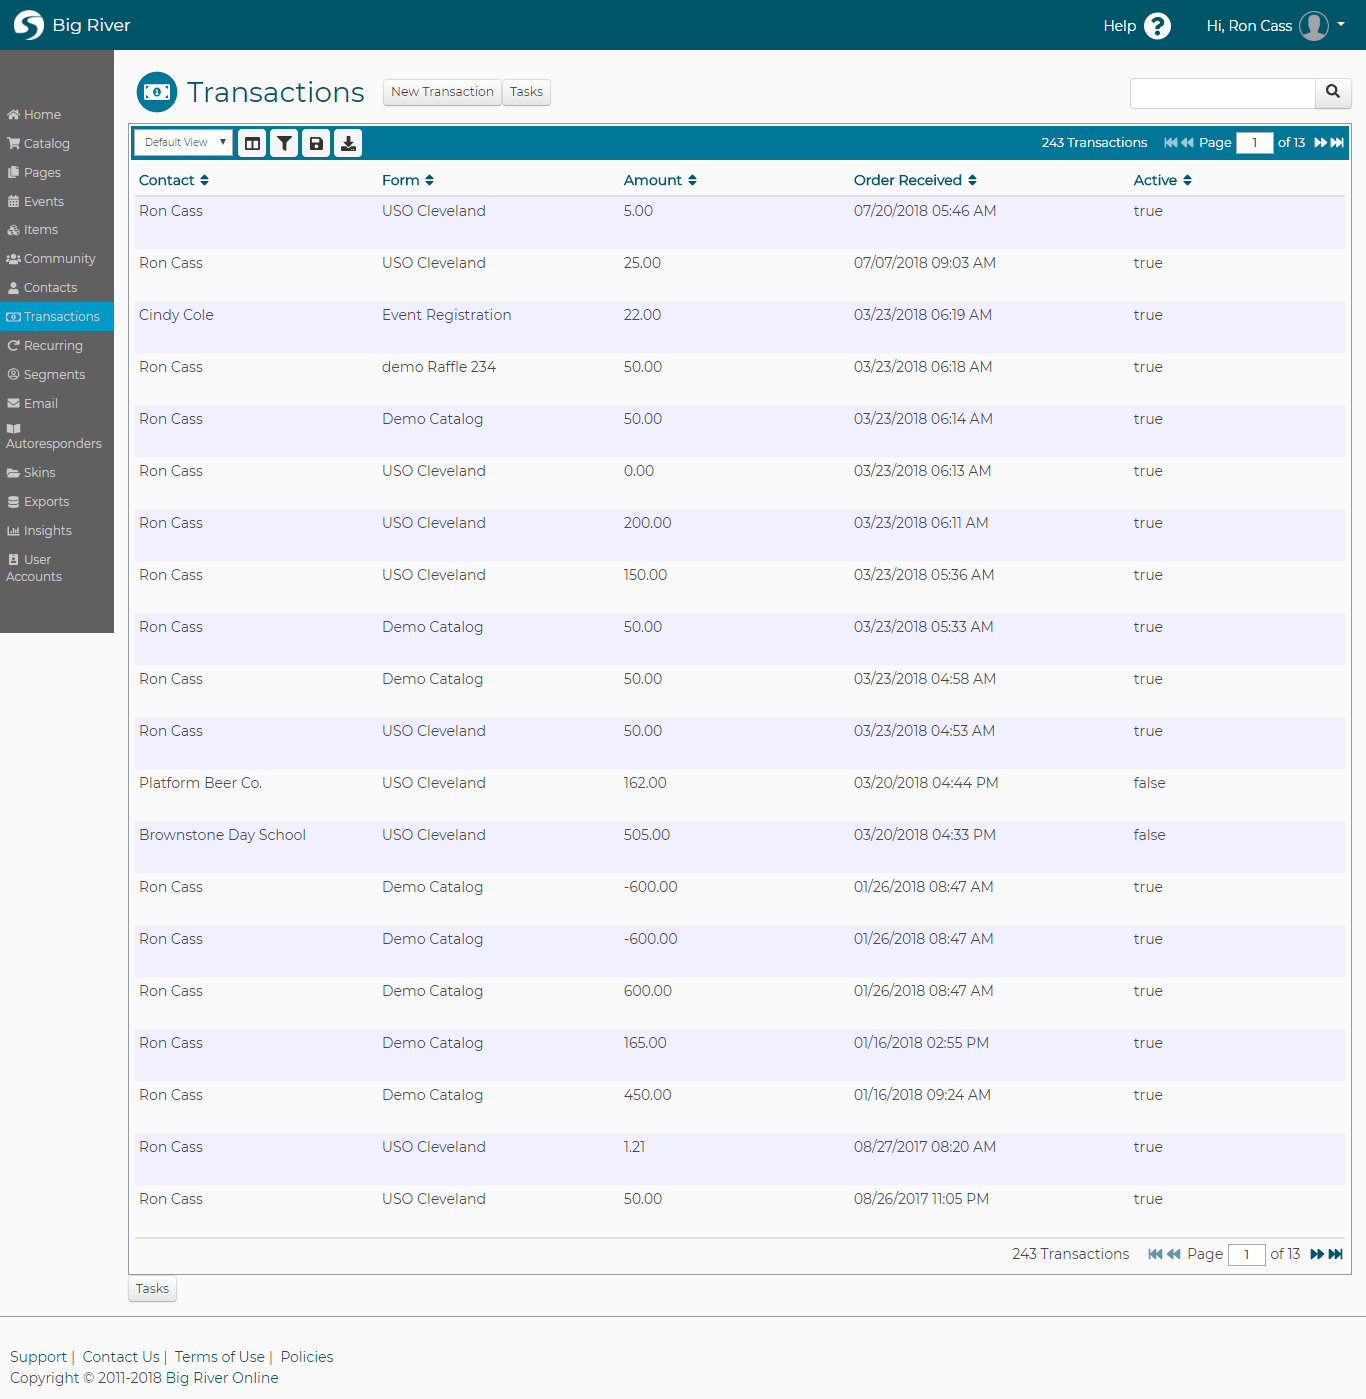The width and height of the screenshot is (1366, 1399).
Task: Click the Help question mark icon
Action: (1157, 26)
